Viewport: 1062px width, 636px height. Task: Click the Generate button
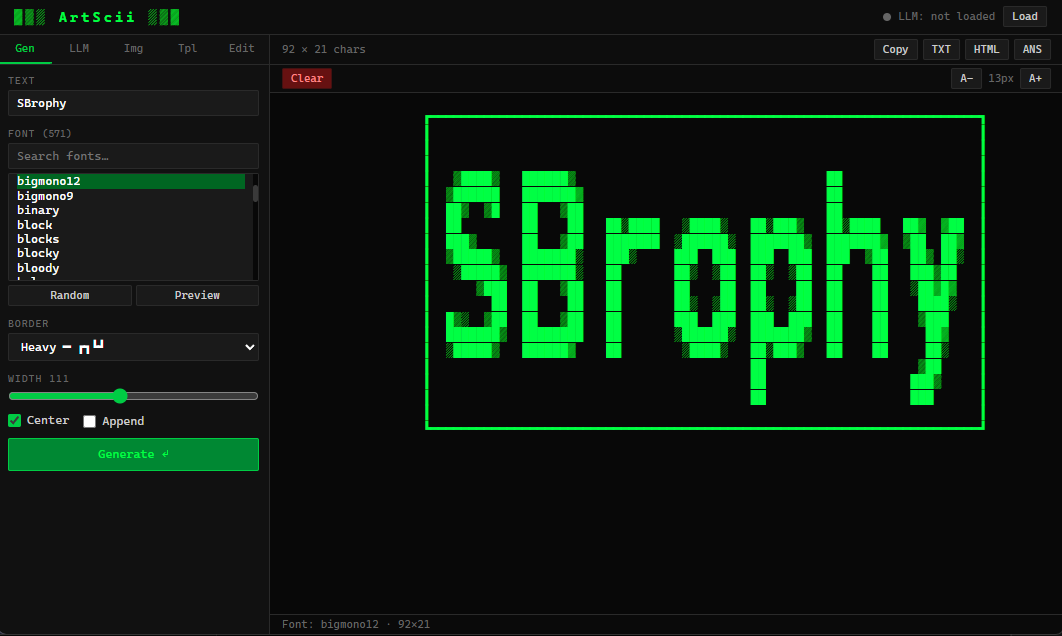pos(133,454)
